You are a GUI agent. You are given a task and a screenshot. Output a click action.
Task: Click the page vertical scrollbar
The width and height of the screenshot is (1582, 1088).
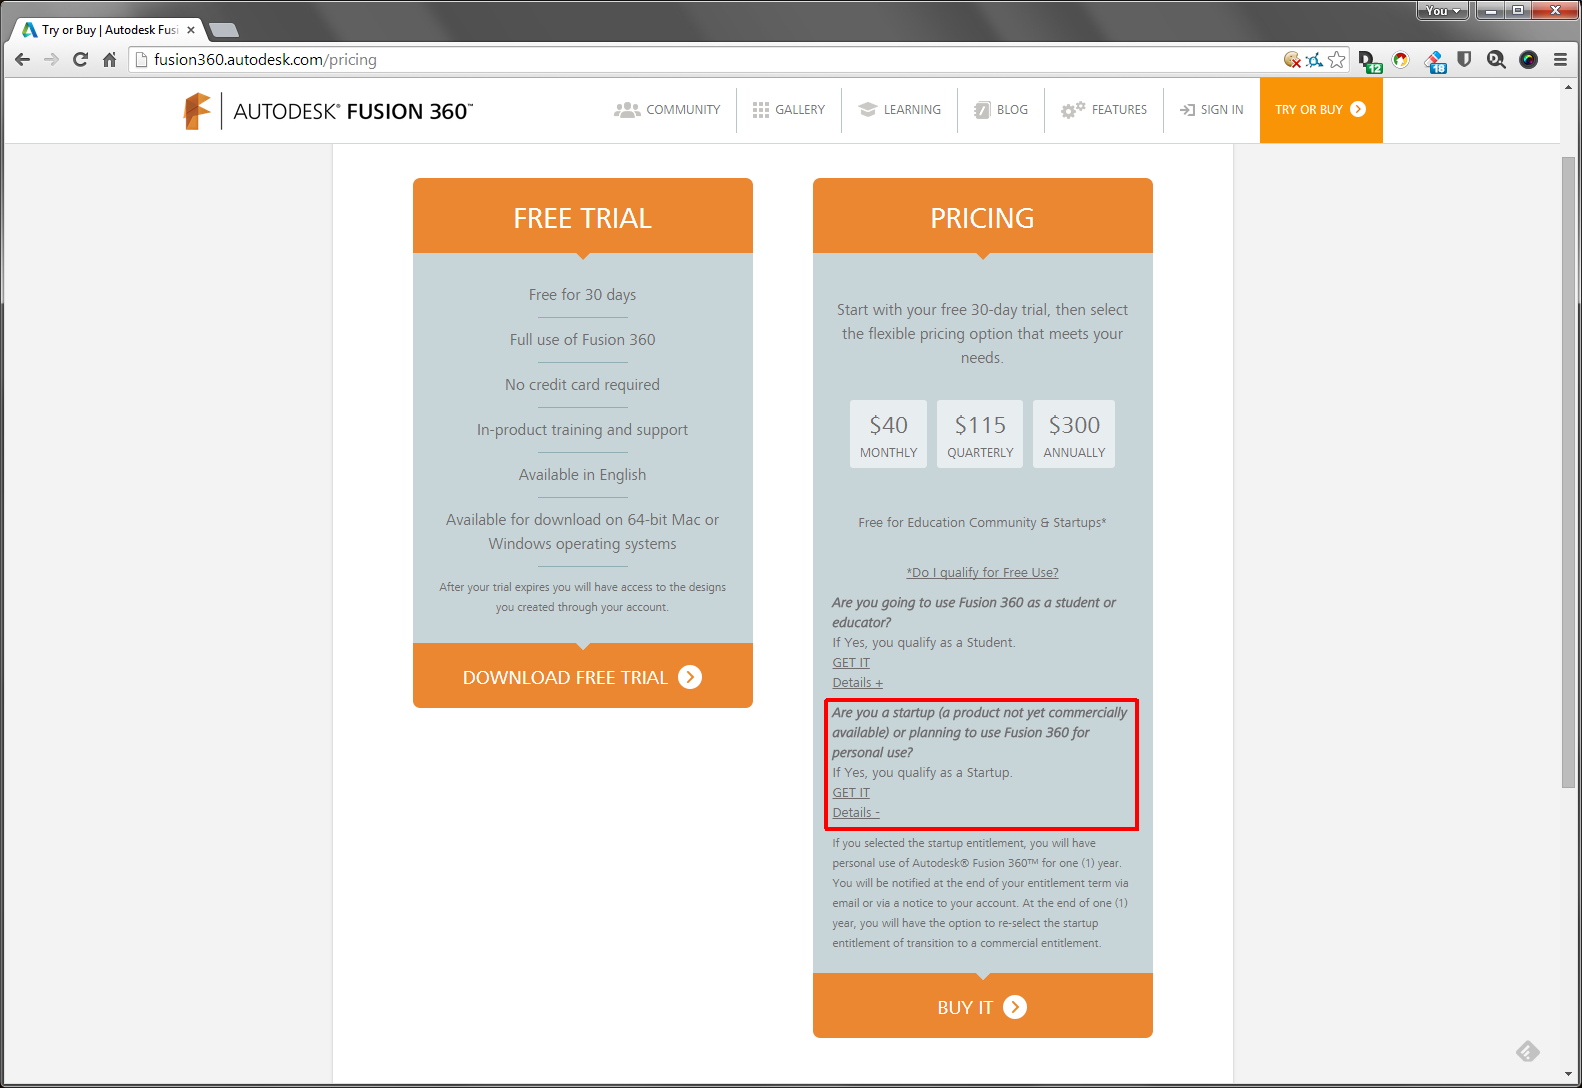point(1568,470)
